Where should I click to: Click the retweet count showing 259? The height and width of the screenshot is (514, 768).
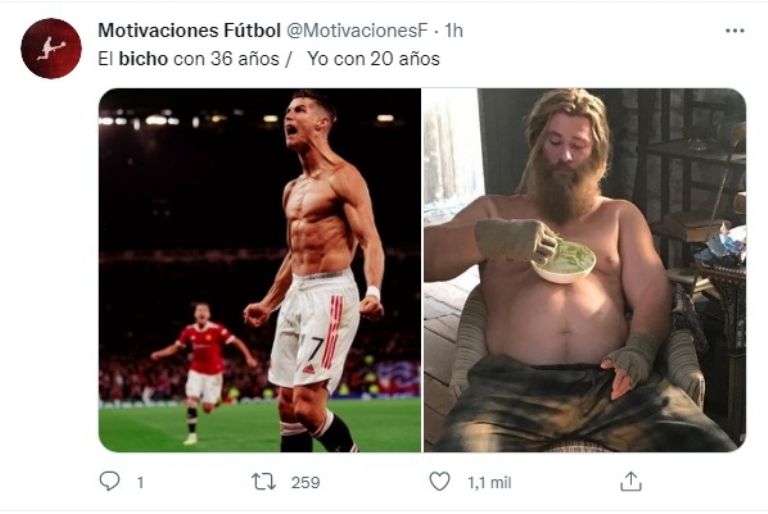(305, 482)
